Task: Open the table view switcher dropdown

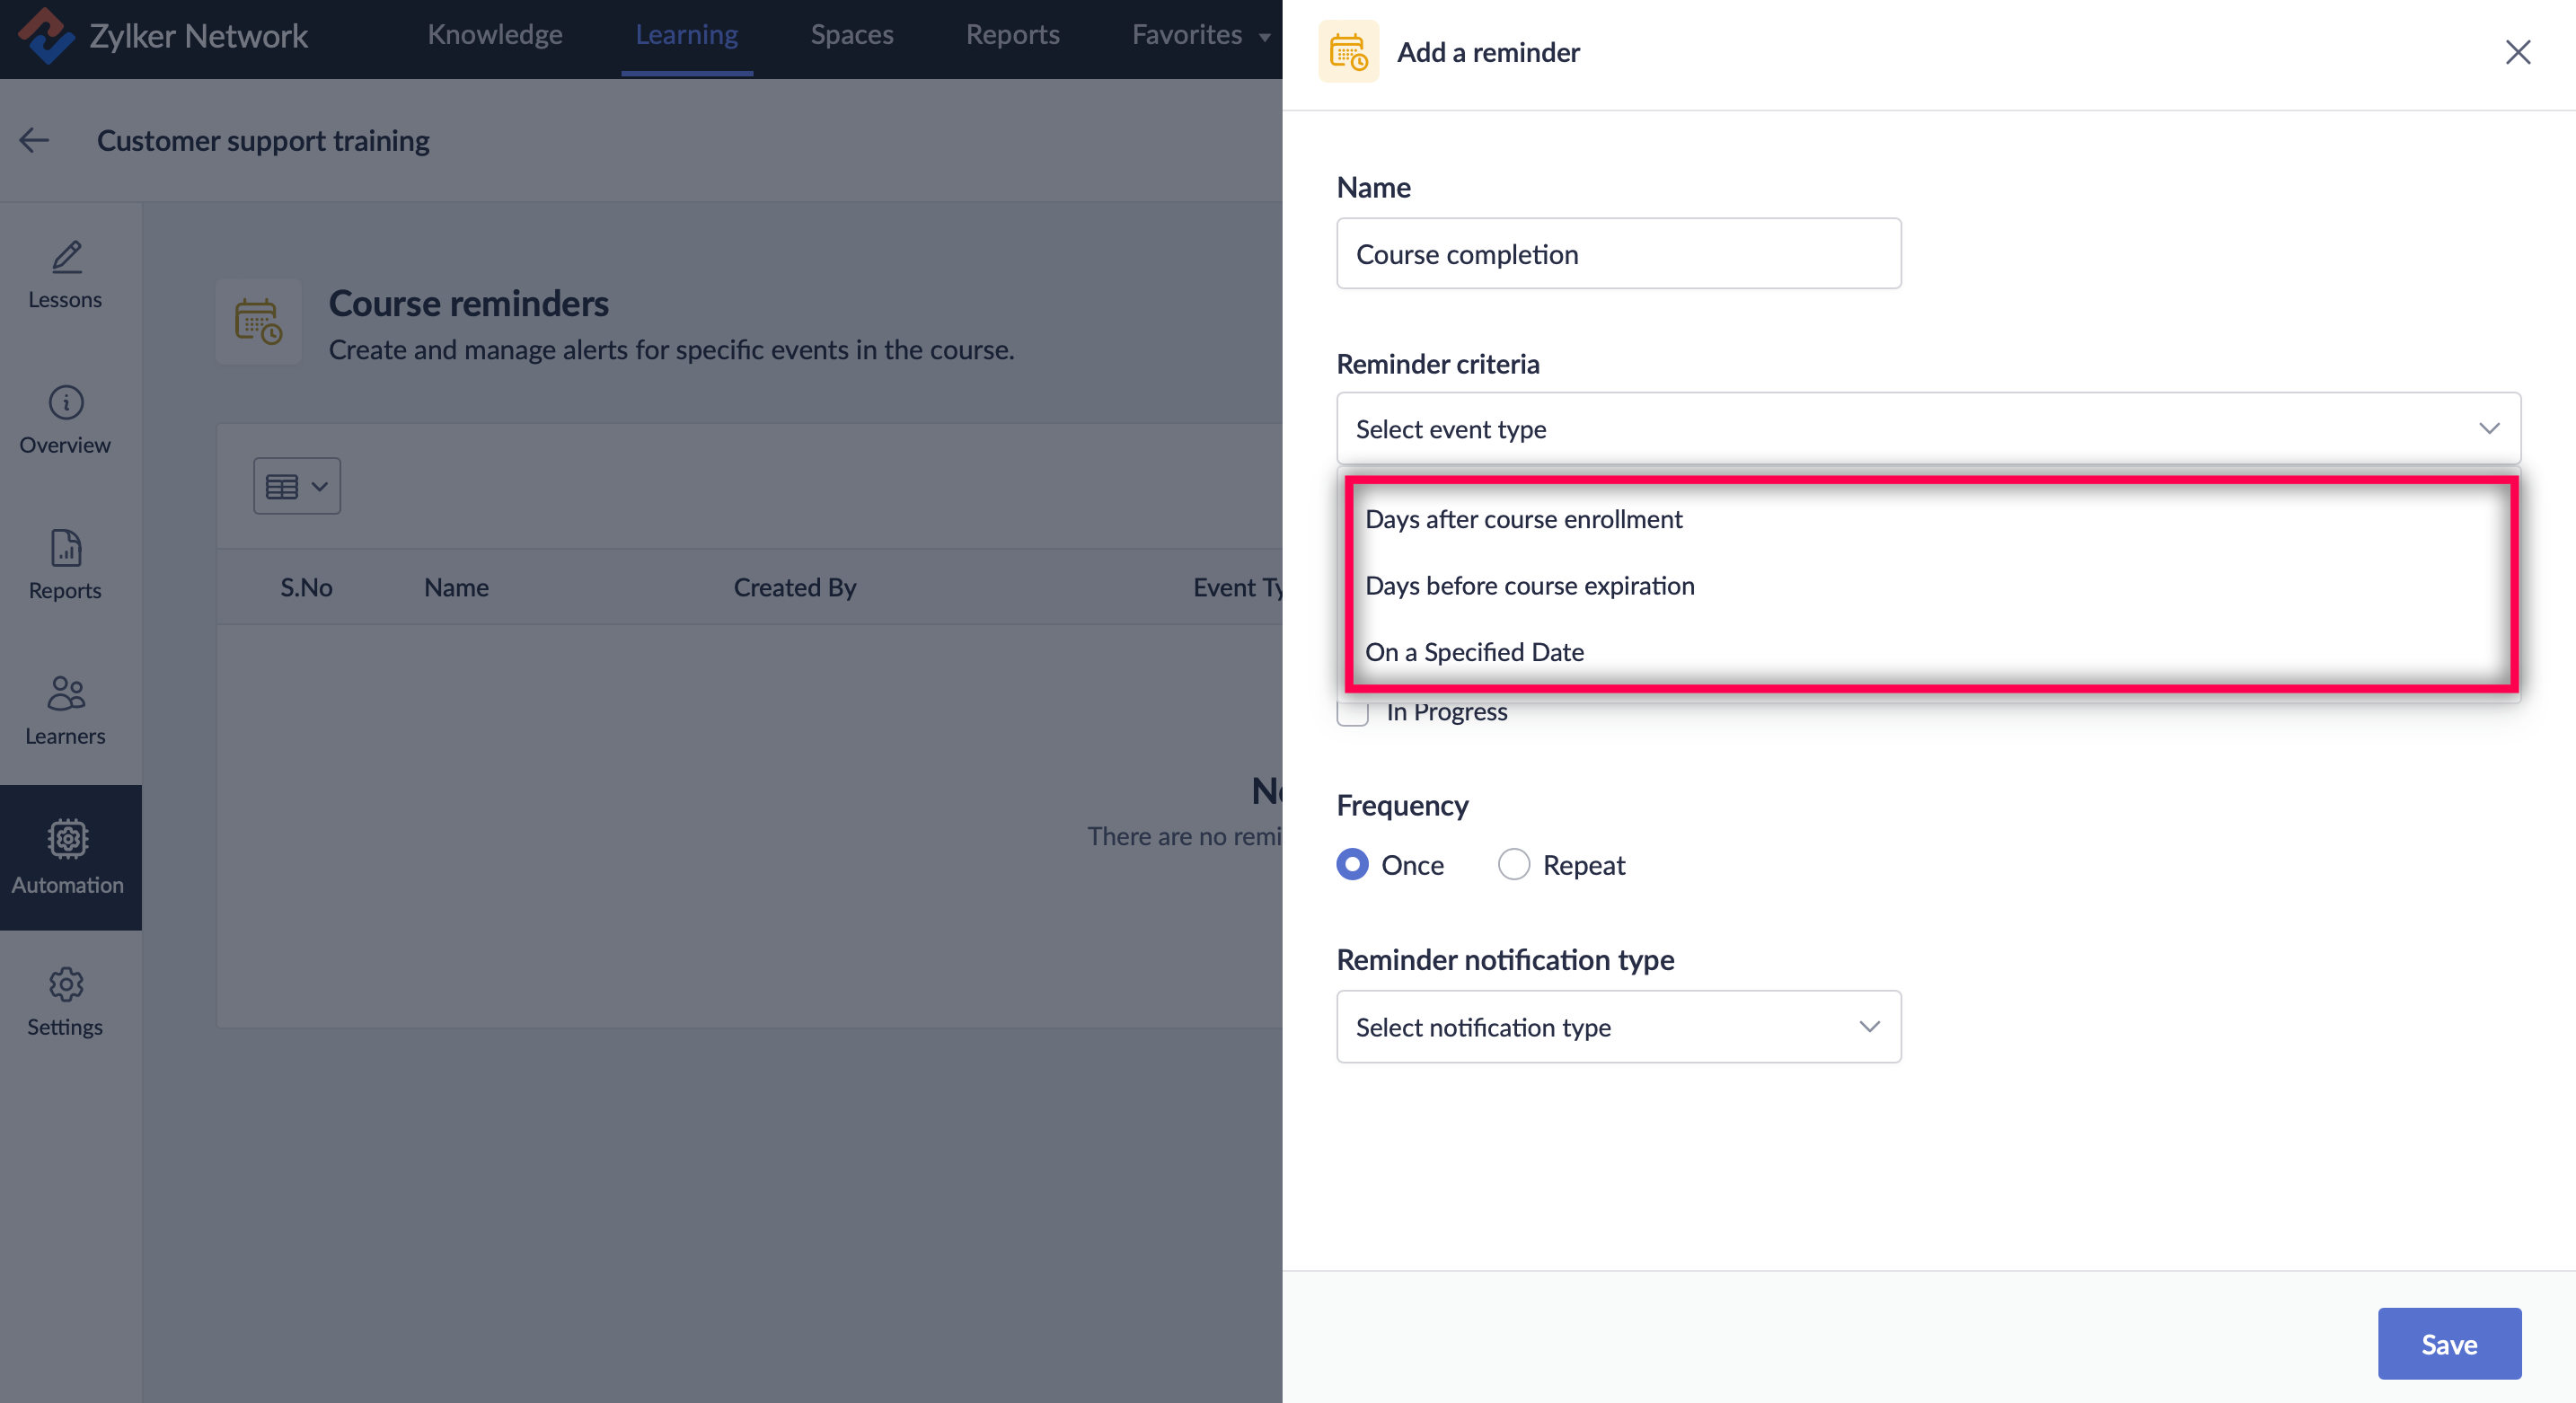Action: coord(297,486)
